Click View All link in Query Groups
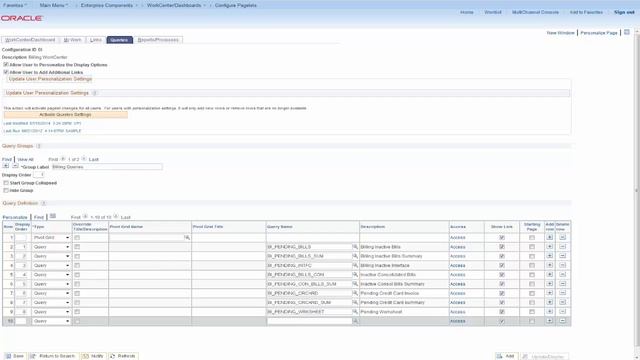The image size is (640, 360). [25, 159]
